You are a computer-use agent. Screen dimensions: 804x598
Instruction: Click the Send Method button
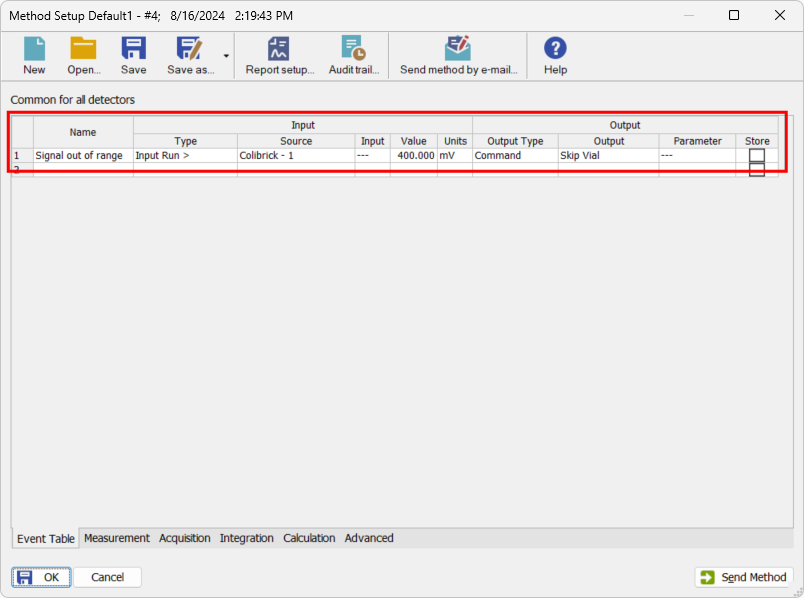click(x=744, y=577)
